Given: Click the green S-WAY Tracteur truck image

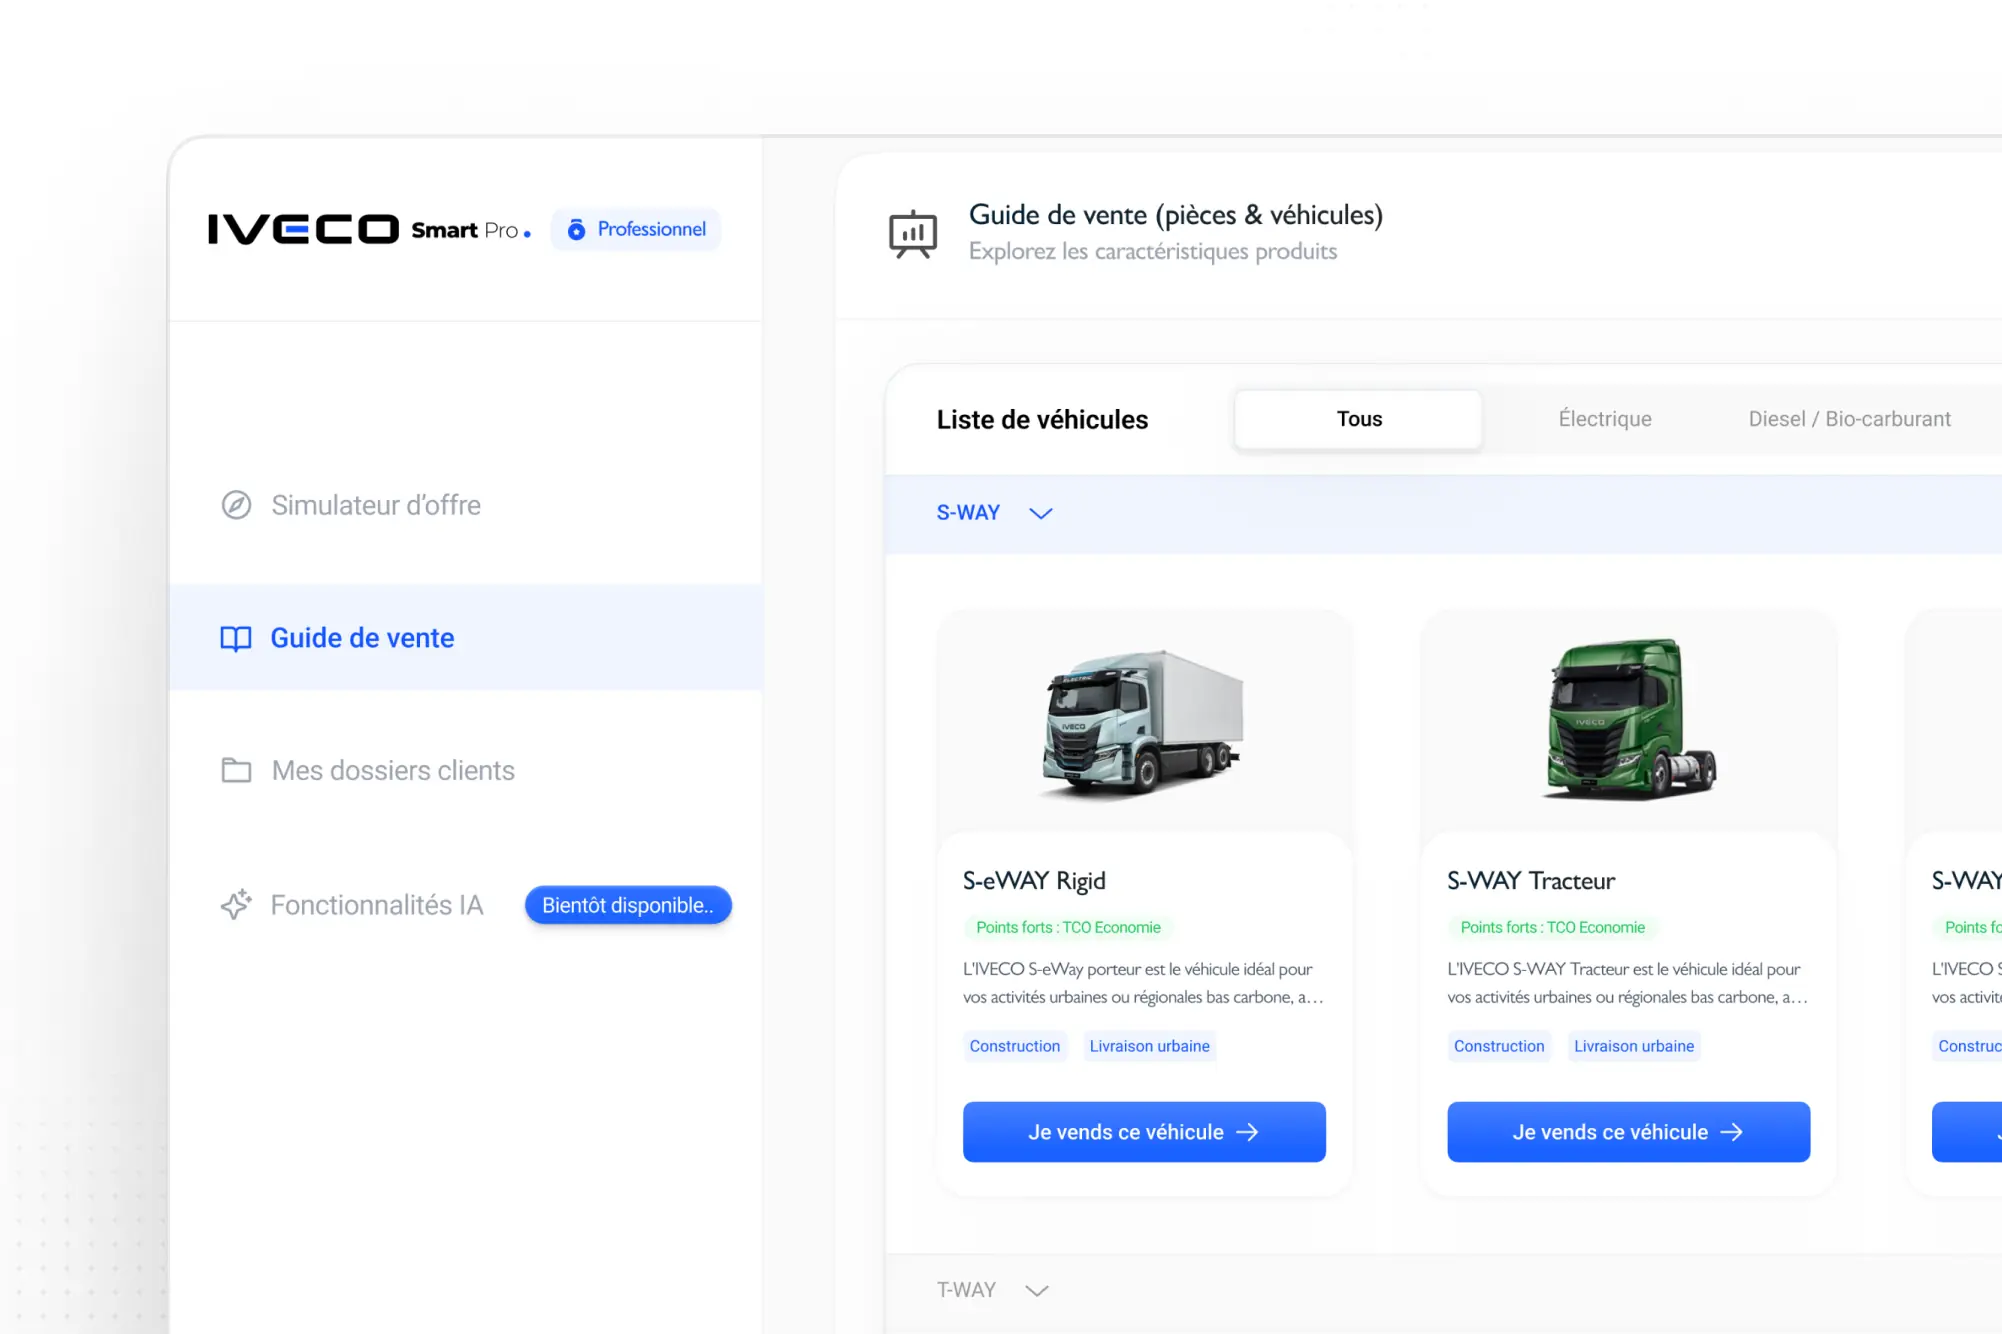Looking at the screenshot, I should 1628,720.
